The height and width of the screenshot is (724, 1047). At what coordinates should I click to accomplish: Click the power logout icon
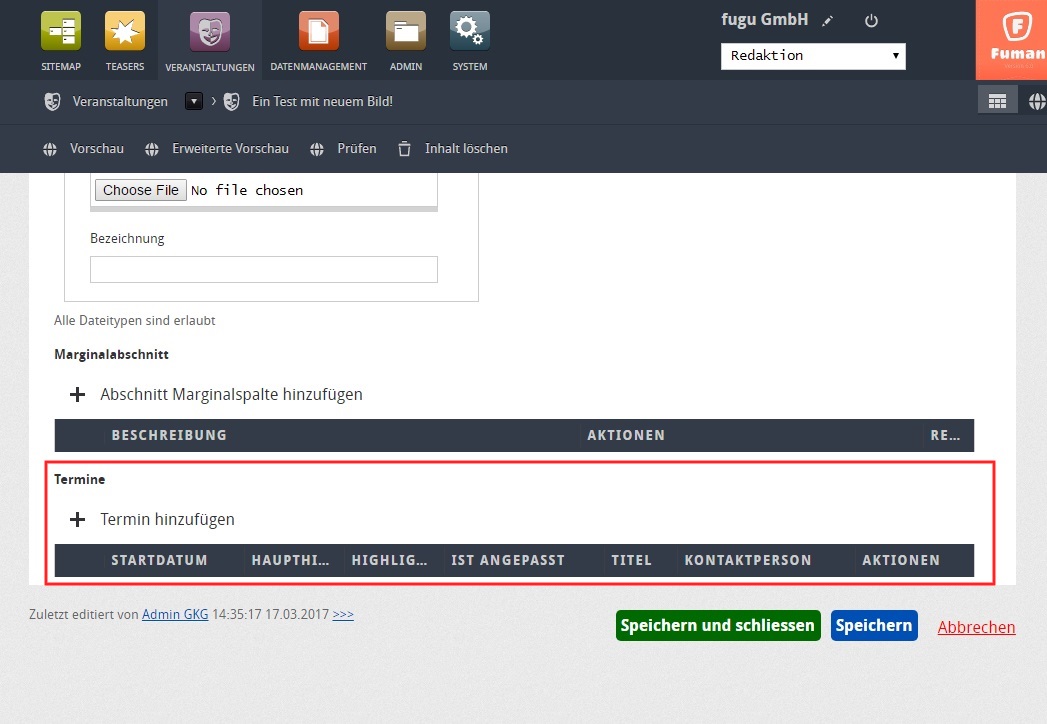[871, 21]
